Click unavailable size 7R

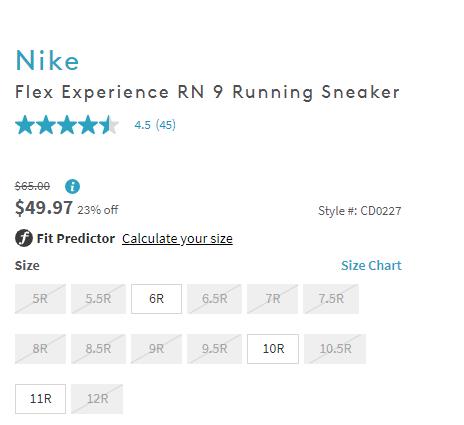(x=272, y=299)
